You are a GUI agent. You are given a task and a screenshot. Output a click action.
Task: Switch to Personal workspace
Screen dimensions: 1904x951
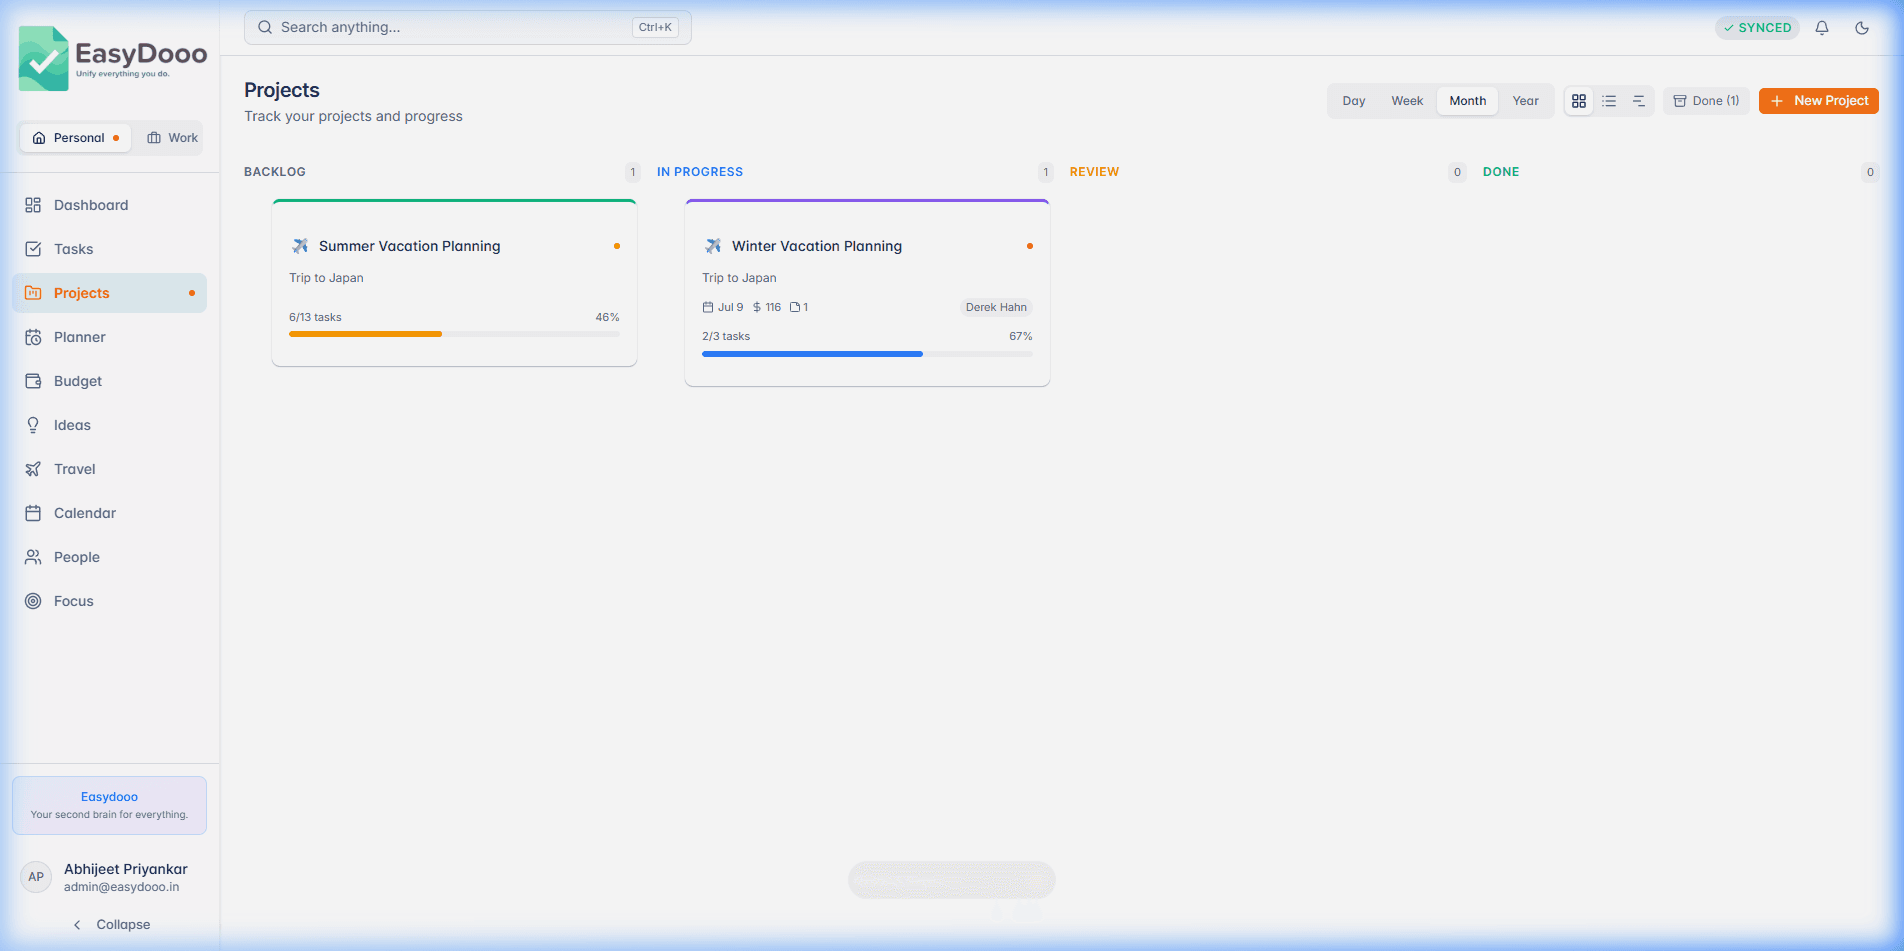click(x=76, y=138)
